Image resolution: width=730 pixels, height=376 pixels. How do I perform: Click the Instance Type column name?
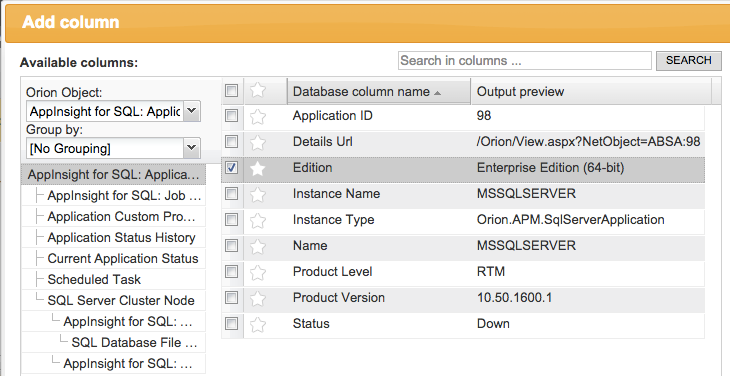click(333, 220)
